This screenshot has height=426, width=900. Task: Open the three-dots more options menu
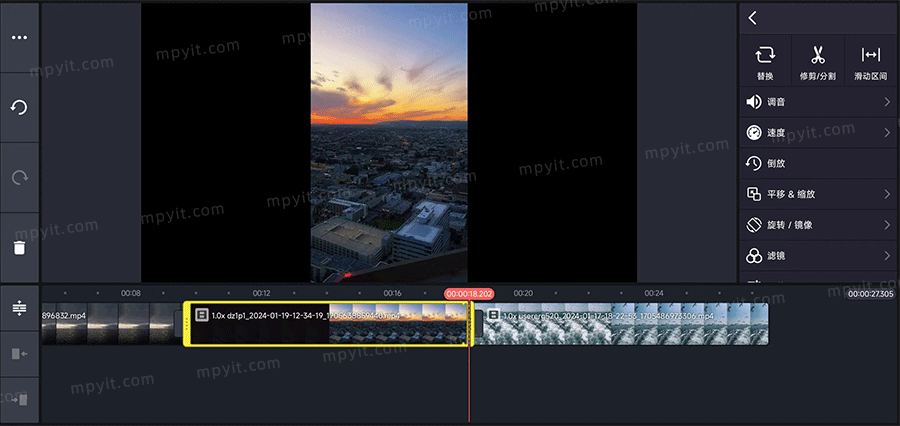tap(20, 38)
